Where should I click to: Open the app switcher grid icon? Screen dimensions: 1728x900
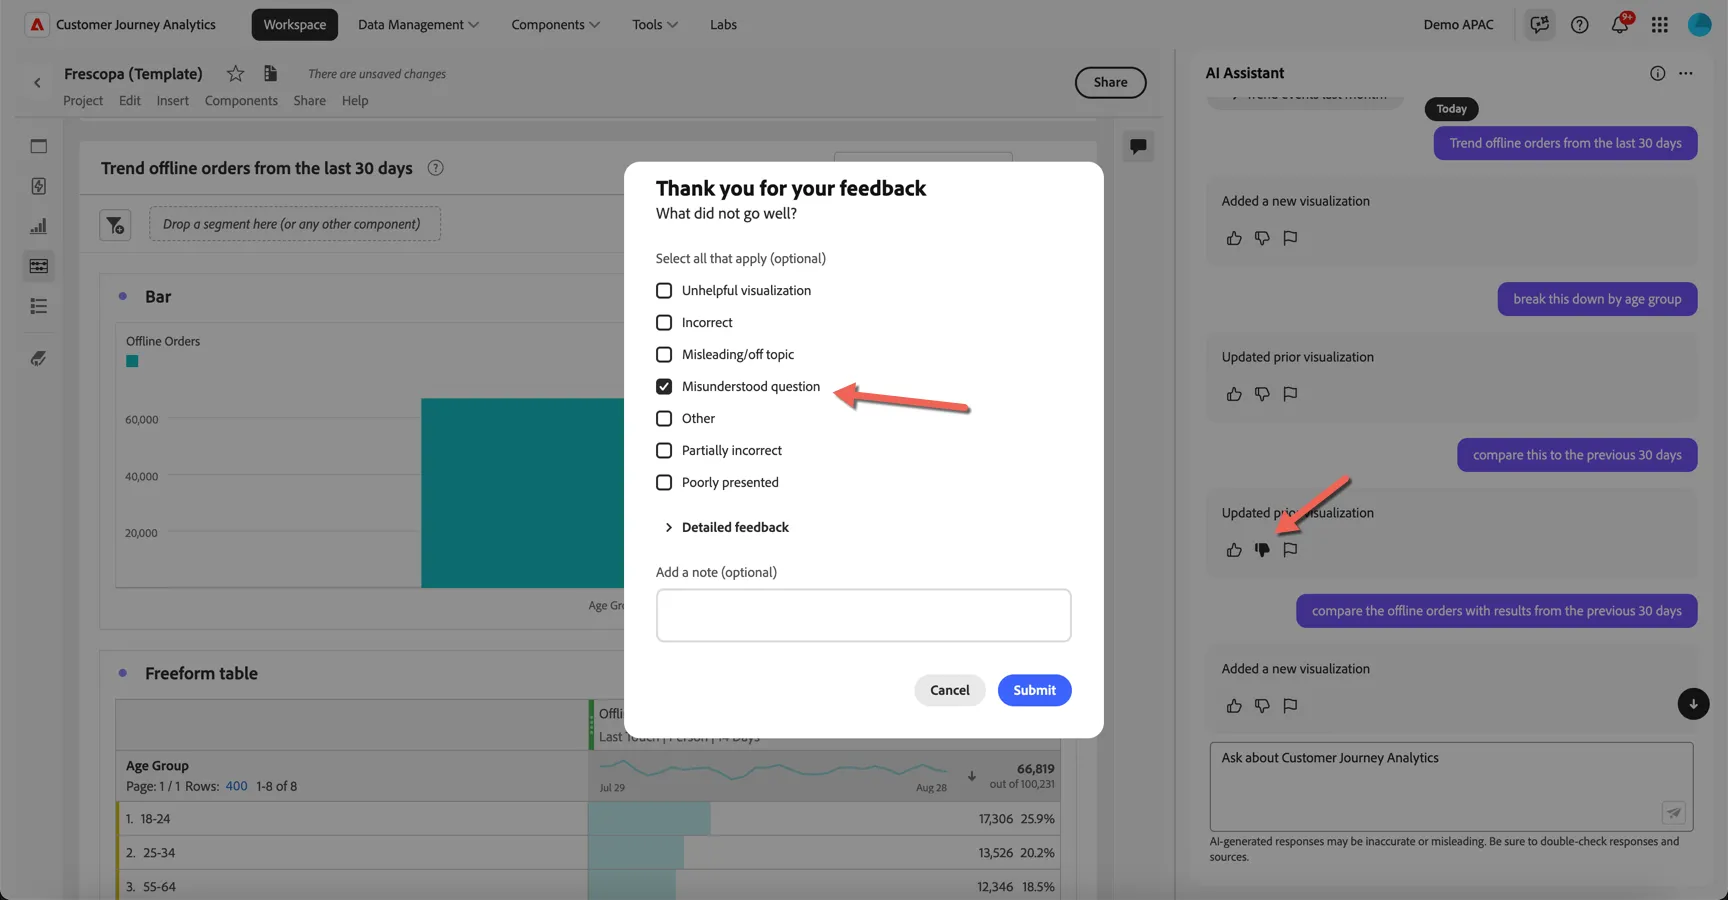1659,24
